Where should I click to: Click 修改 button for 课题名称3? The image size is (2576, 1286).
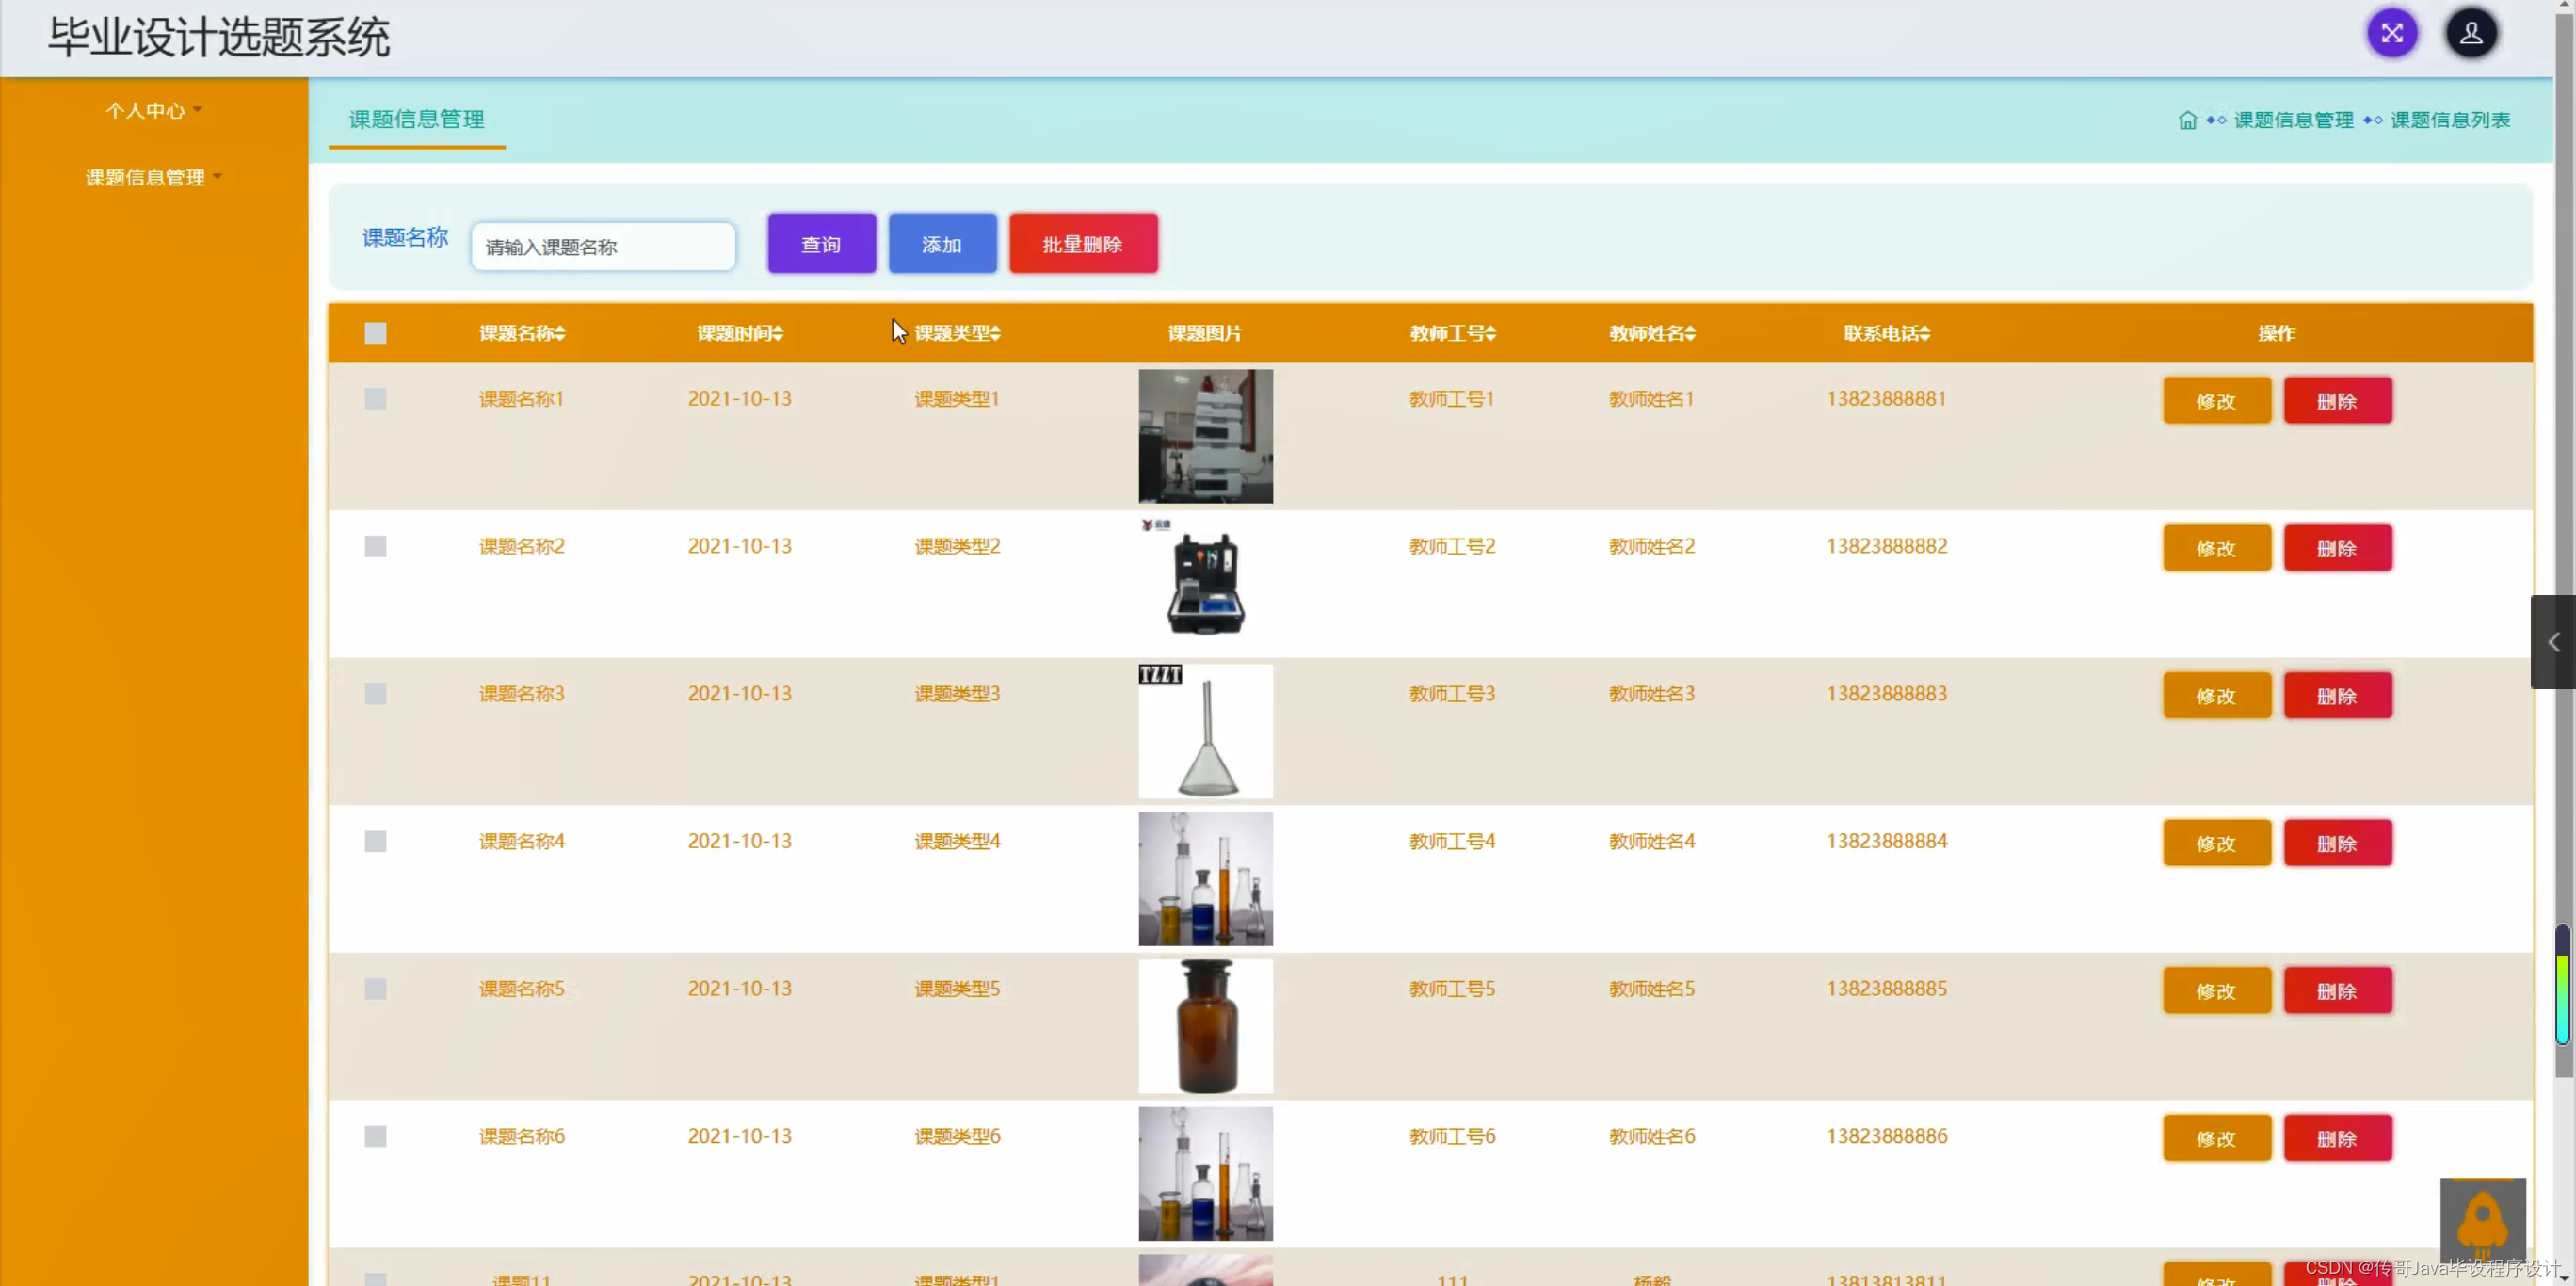(x=2216, y=695)
